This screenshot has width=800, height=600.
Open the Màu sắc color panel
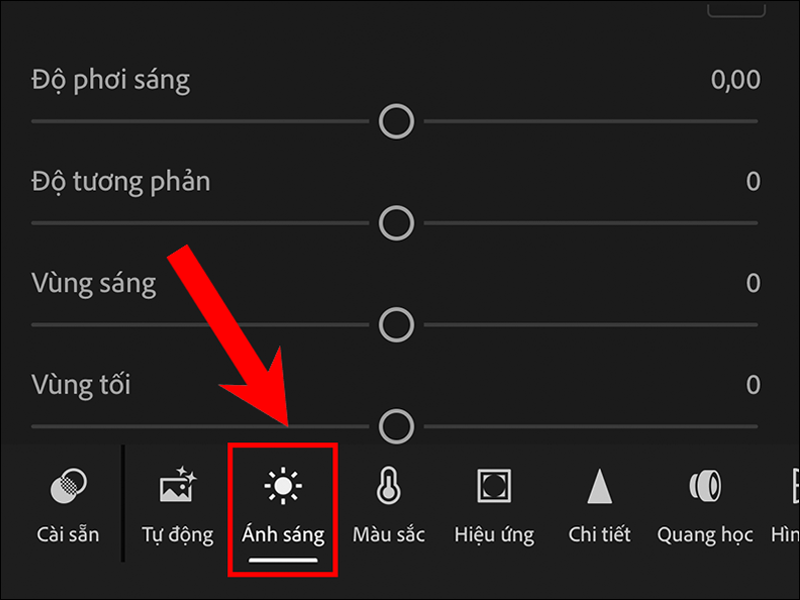388,505
